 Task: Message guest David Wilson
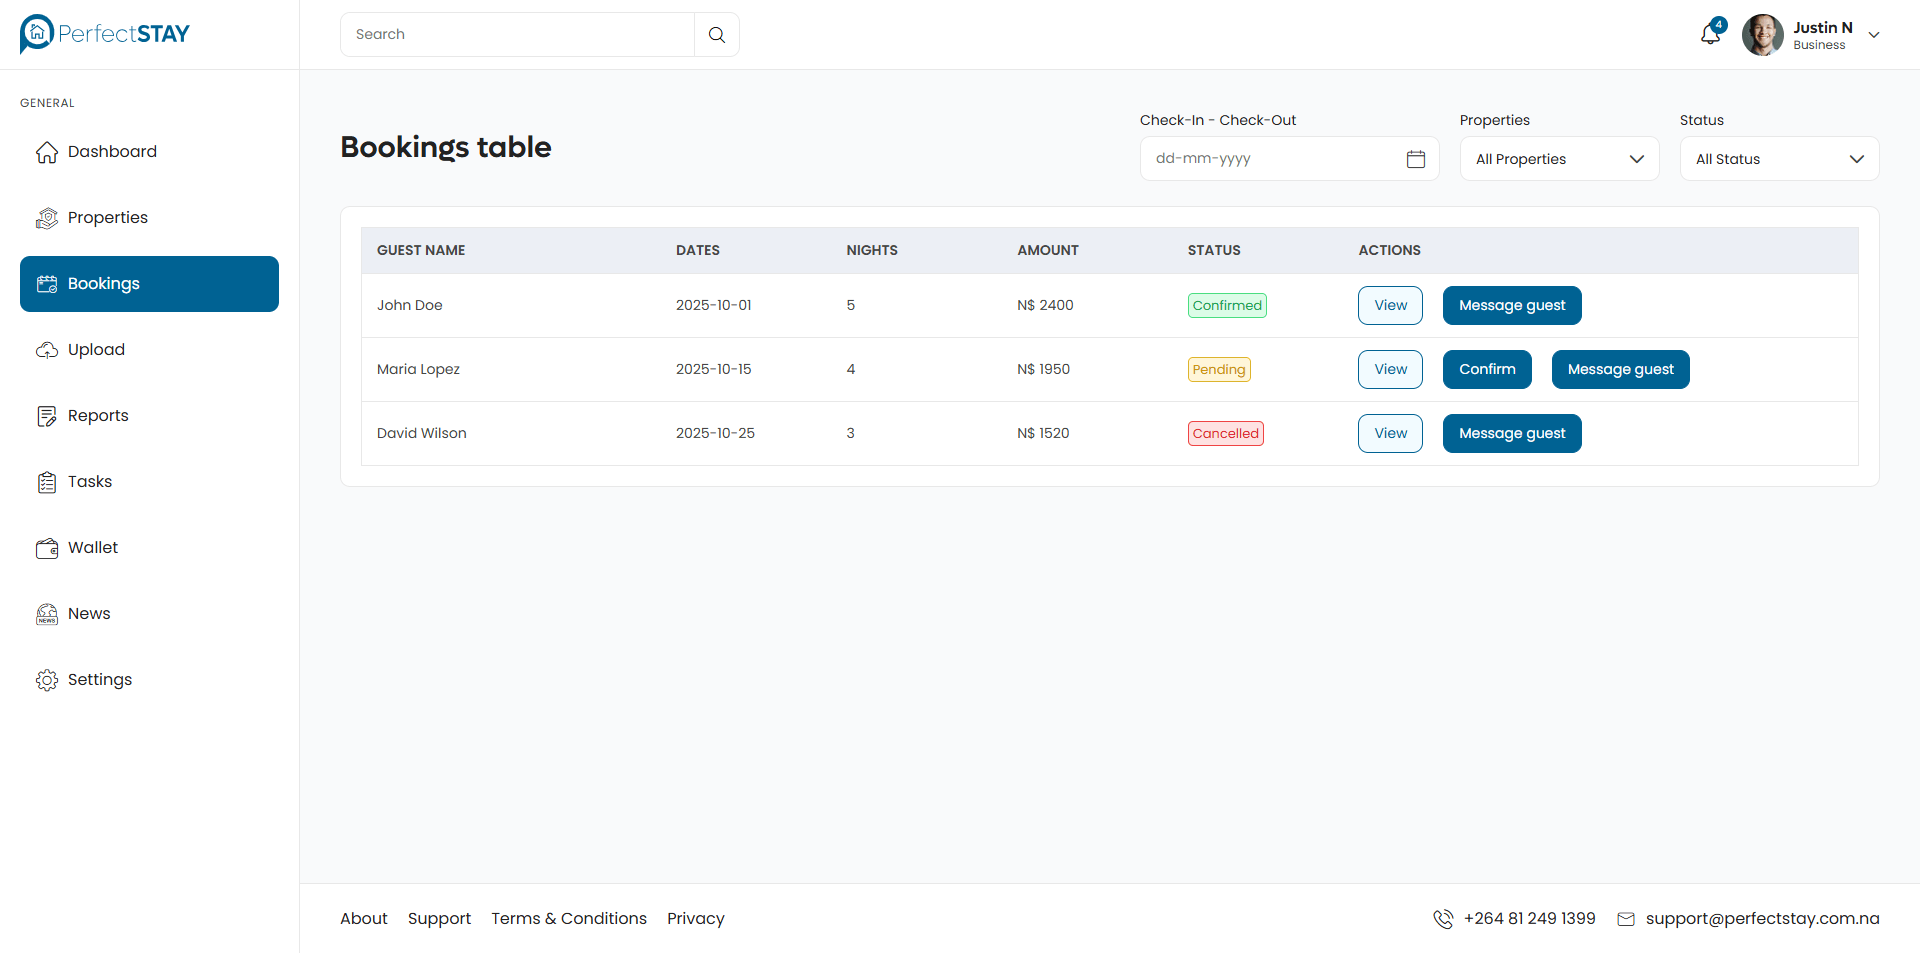(1511, 433)
